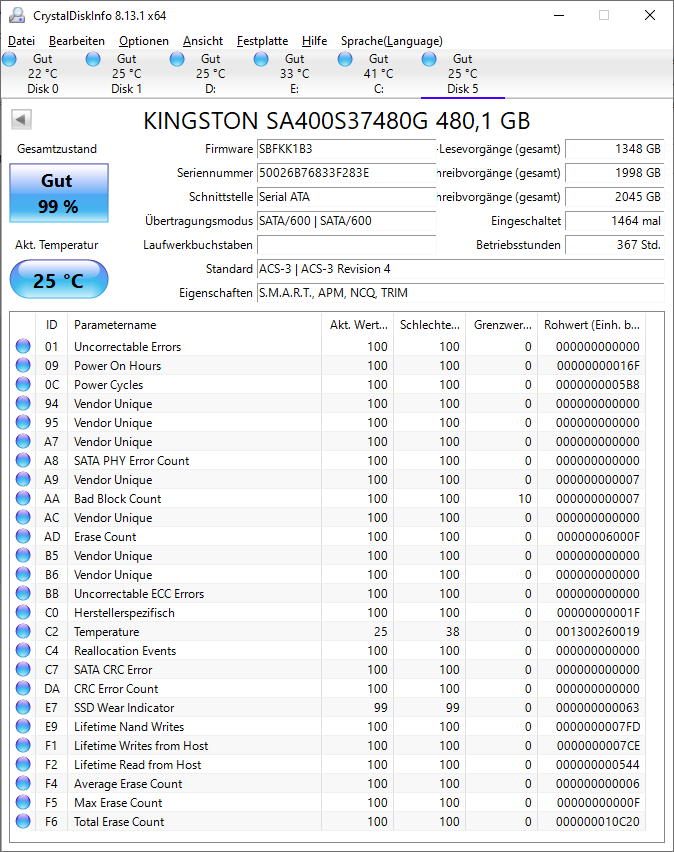The height and width of the screenshot is (852, 674).
Task: Click status orb for Lifetime Writes from Host
Action: click(x=23, y=746)
